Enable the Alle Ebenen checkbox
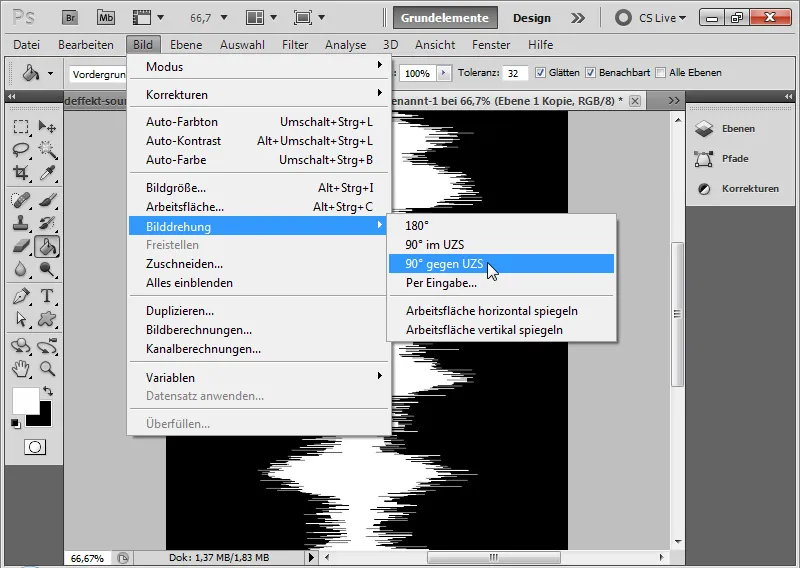Image resolution: width=800 pixels, height=568 pixels. tap(661, 73)
